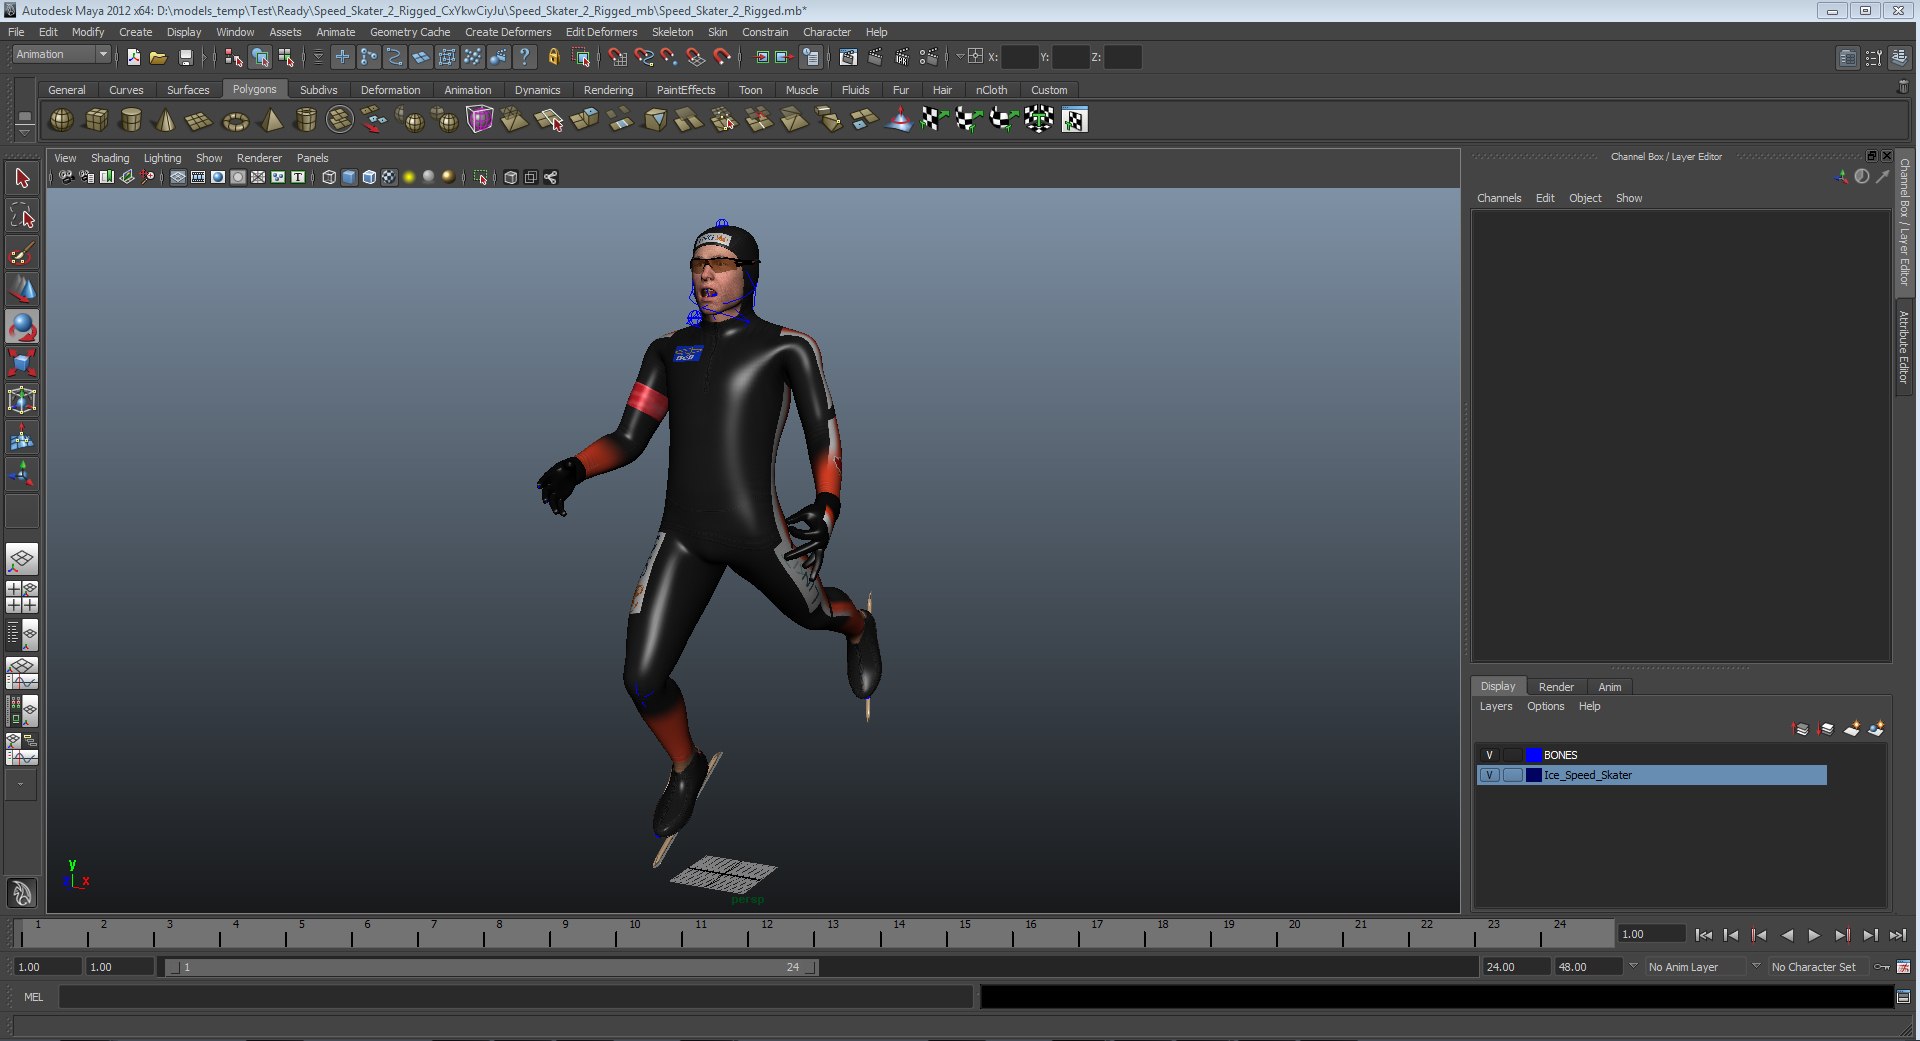Open the Skeleton menu

pyautogui.click(x=672, y=32)
